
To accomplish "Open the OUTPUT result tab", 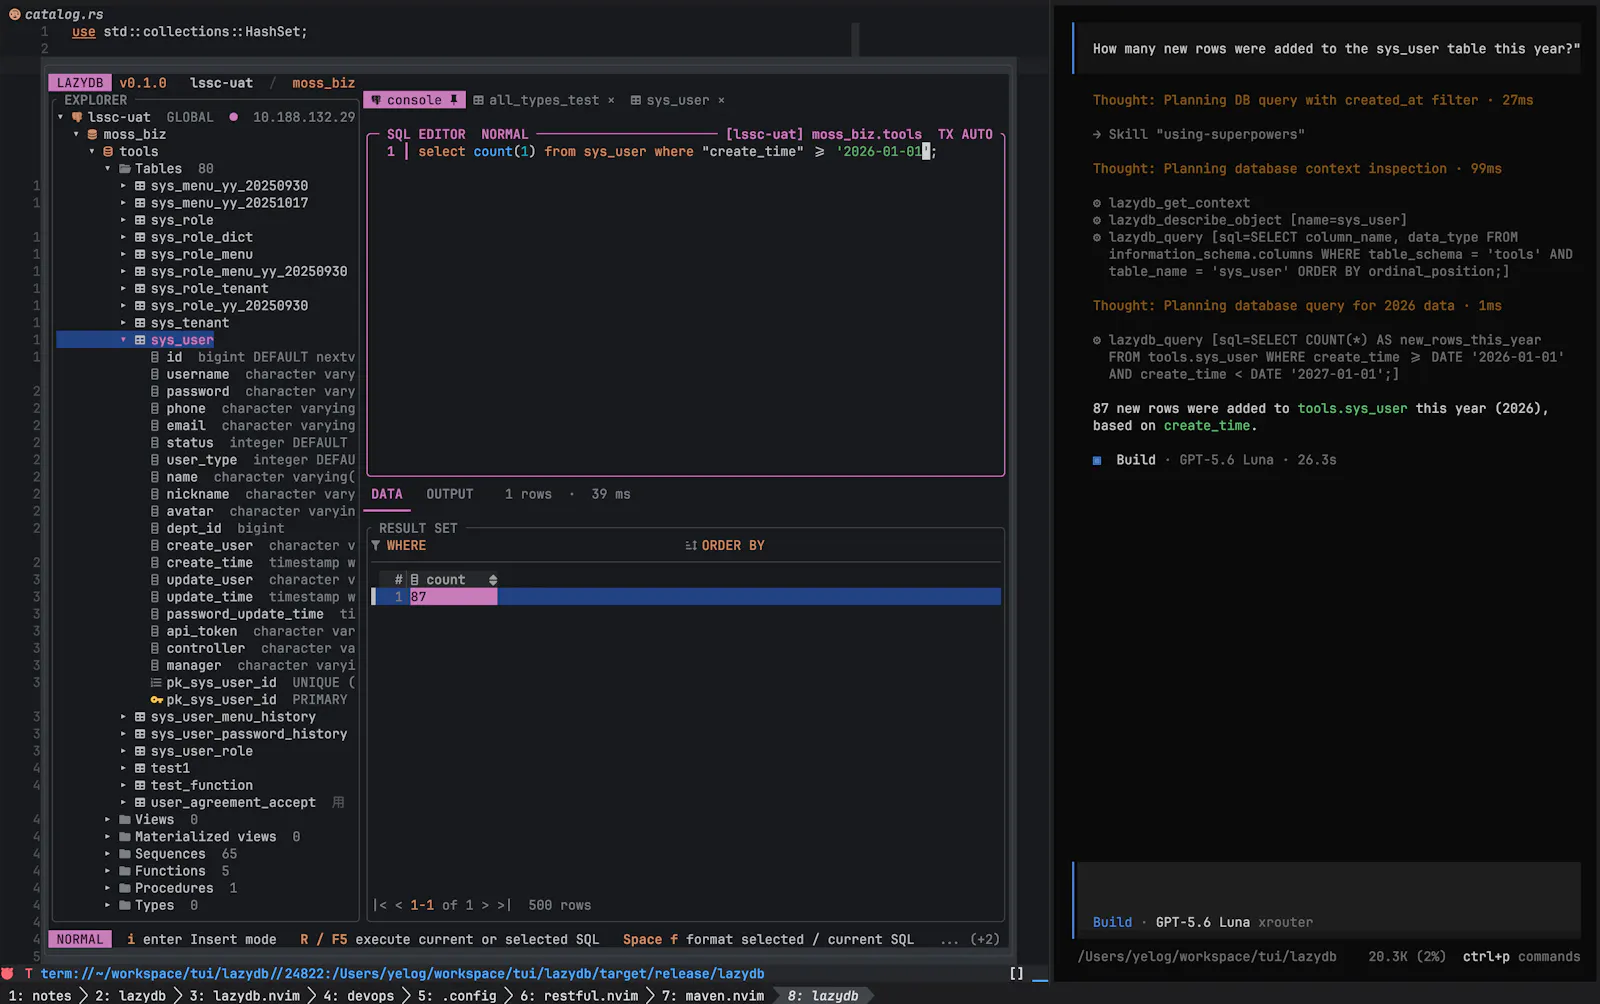I will (450, 494).
